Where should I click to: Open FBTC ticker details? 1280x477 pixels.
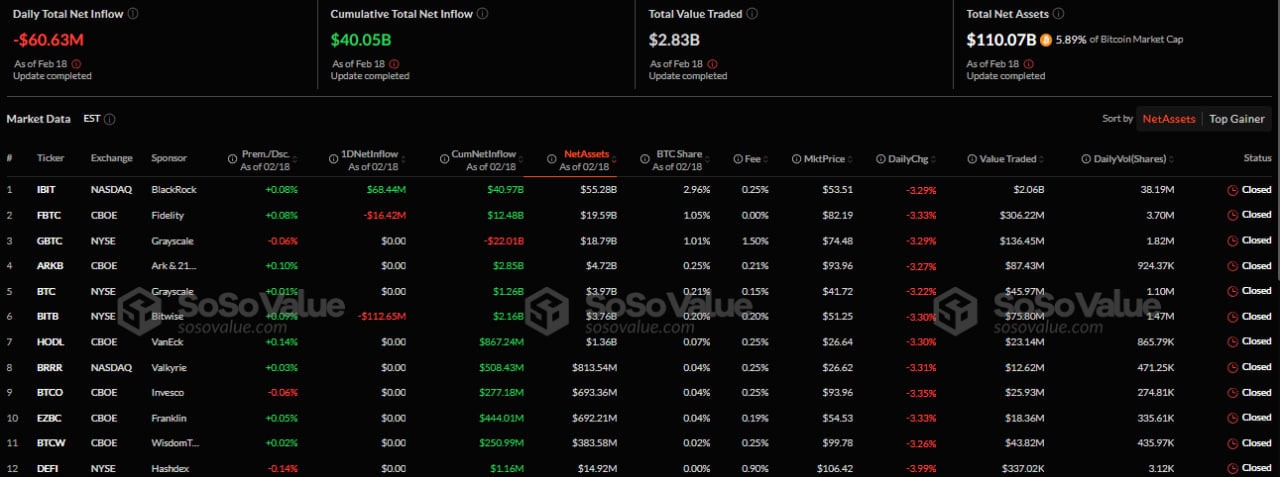pyautogui.click(x=48, y=215)
